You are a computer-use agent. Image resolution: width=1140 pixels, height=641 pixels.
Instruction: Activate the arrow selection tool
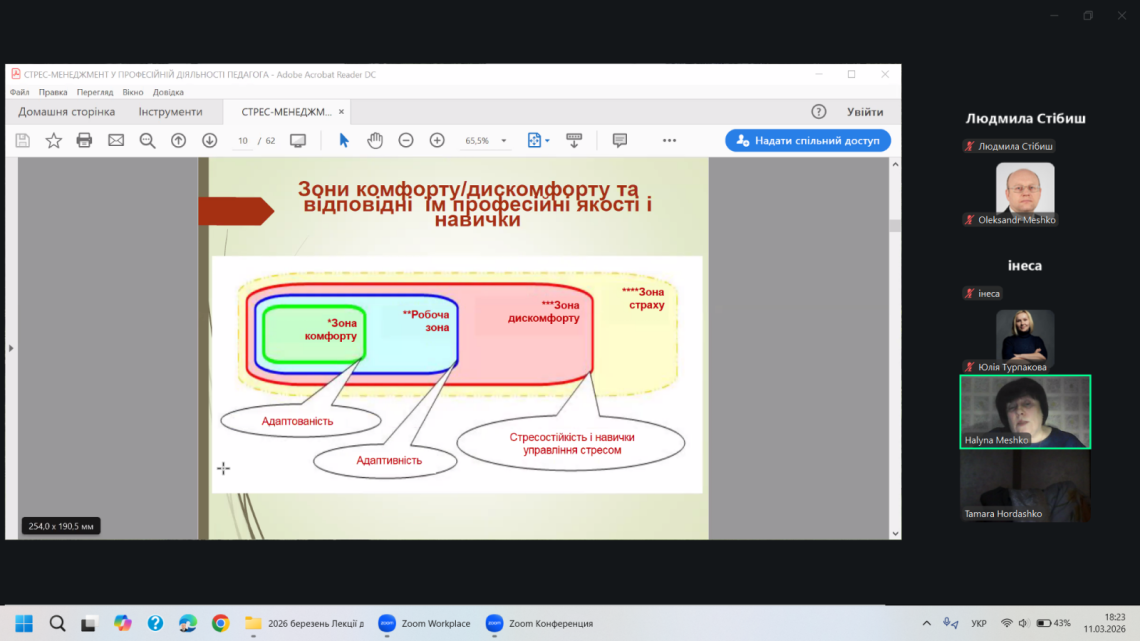(x=344, y=141)
